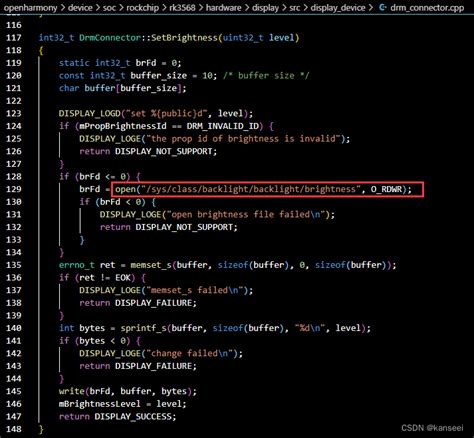Click 'return DISPLAY_NOT_SUPPORT;' on line 126
The height and width of the screenshot is (438, 474).
[x=148, y=151]
